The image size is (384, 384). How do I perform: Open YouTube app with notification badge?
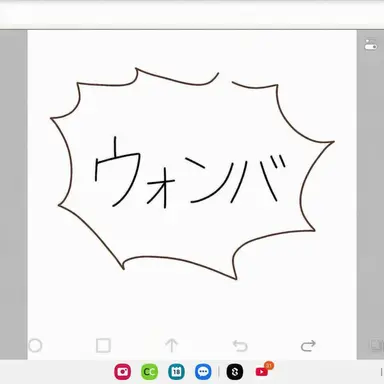coord(263,371)
